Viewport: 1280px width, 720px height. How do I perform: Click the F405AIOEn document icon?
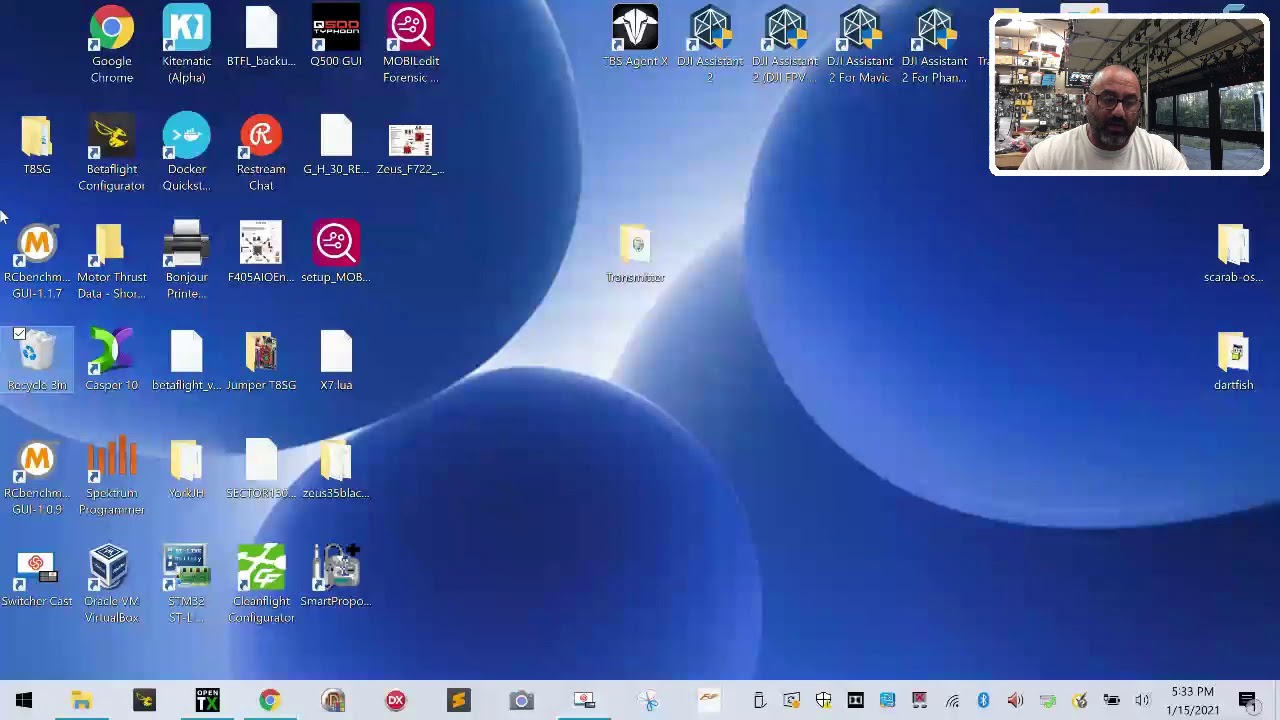261,254
